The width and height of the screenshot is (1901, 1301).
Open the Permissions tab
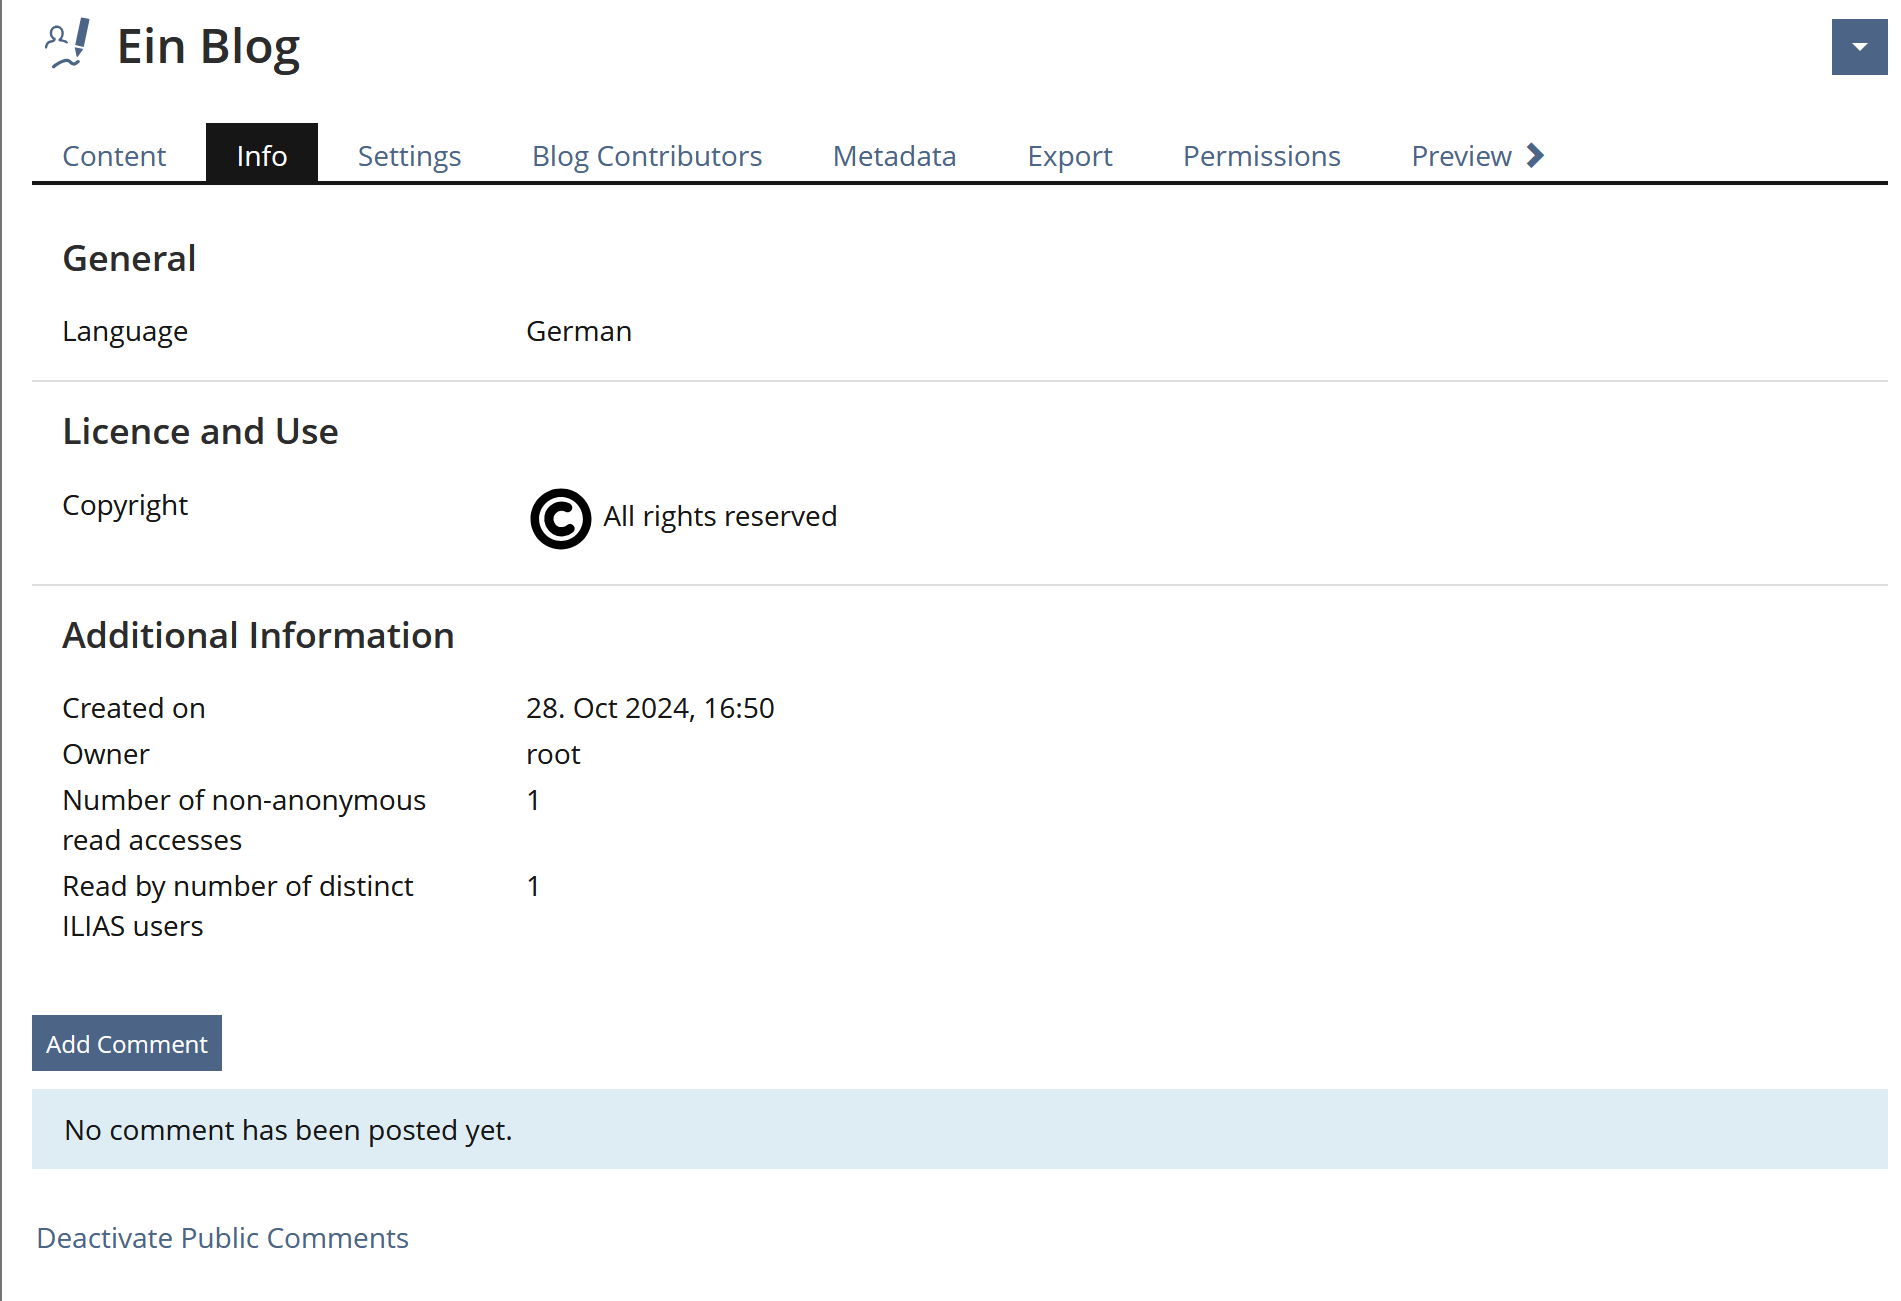pos(1261,156)
